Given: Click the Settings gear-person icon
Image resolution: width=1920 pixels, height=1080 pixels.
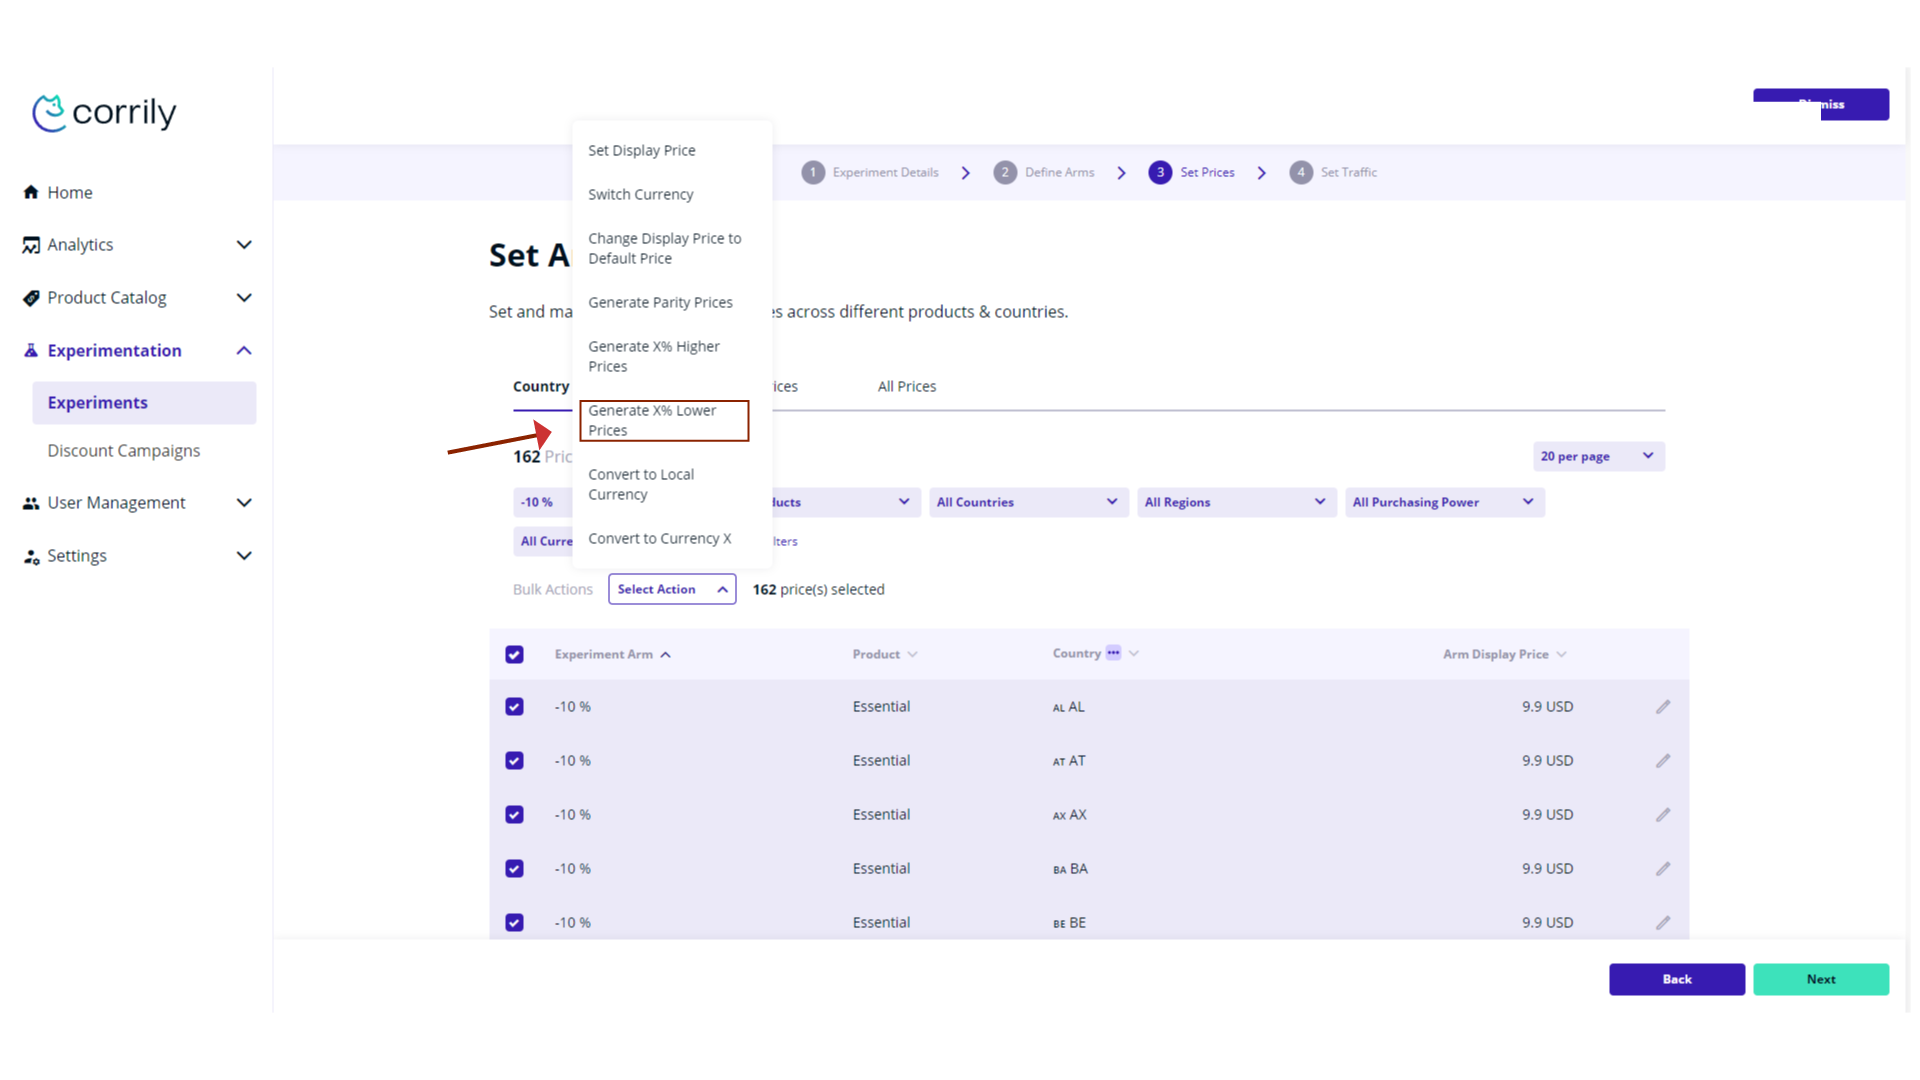Looking at the screenshot, I should point(31,556).
